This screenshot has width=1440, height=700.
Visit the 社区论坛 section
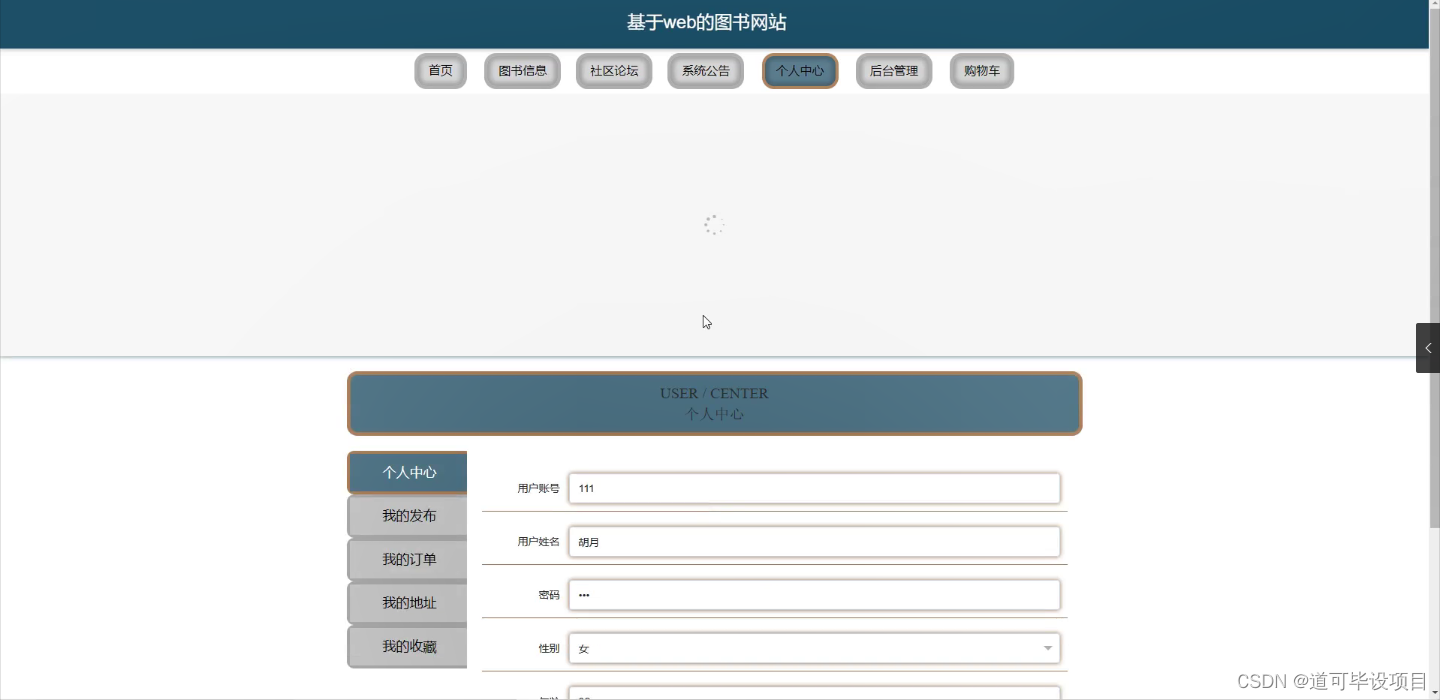pos(614,70)
